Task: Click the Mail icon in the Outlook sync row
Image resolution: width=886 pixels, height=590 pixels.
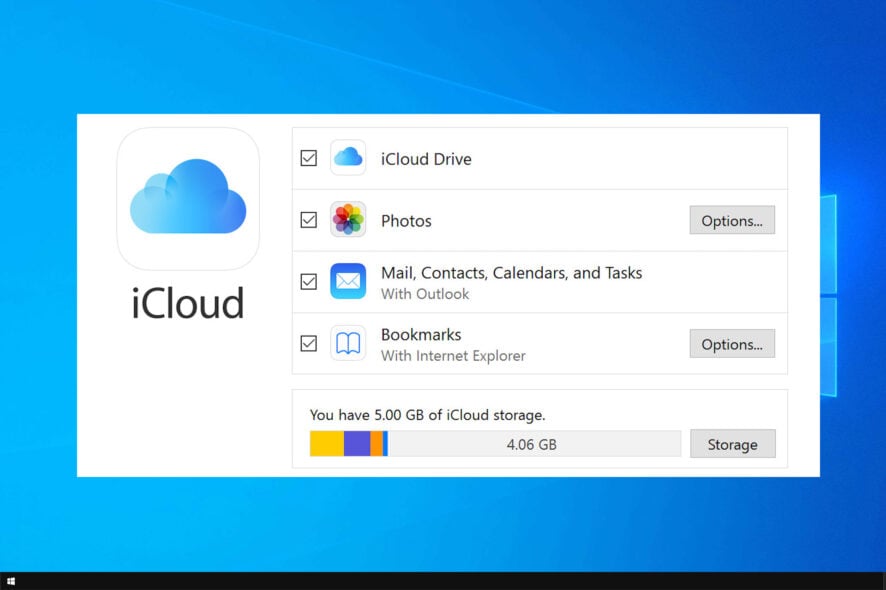Action: pyautogui.click(x=348, y=281)
